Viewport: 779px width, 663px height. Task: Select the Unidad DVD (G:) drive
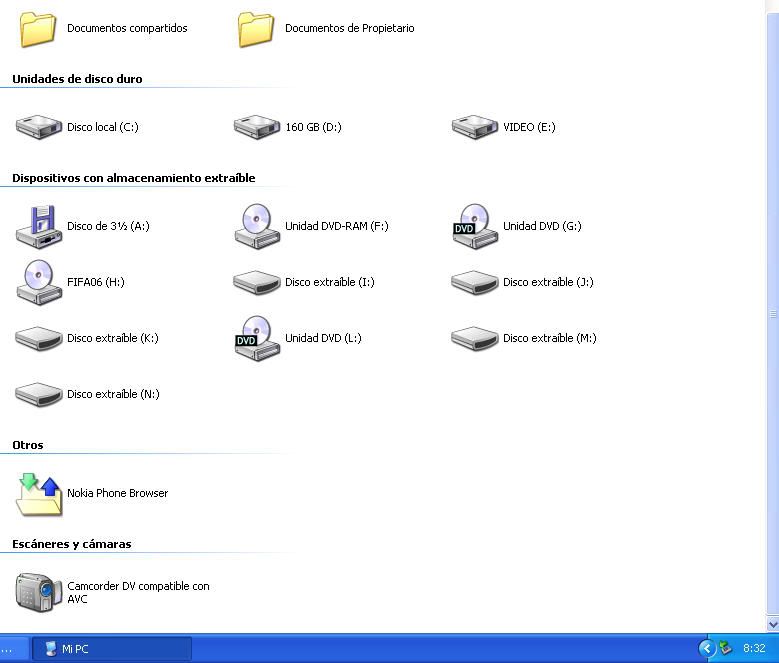tap(475, 226)
